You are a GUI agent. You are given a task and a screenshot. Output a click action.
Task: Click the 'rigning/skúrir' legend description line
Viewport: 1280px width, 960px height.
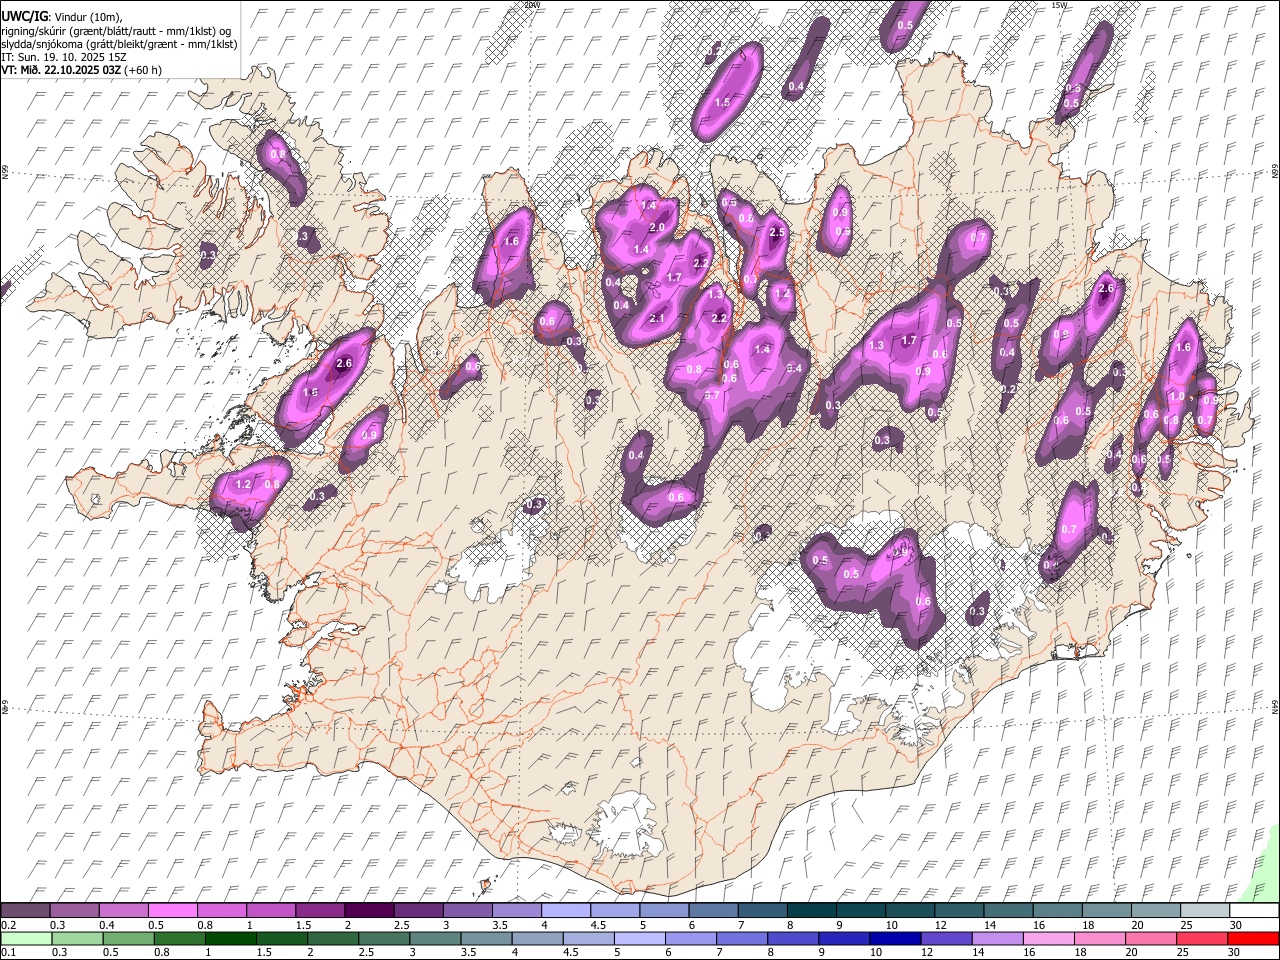(x=117, y=31)
